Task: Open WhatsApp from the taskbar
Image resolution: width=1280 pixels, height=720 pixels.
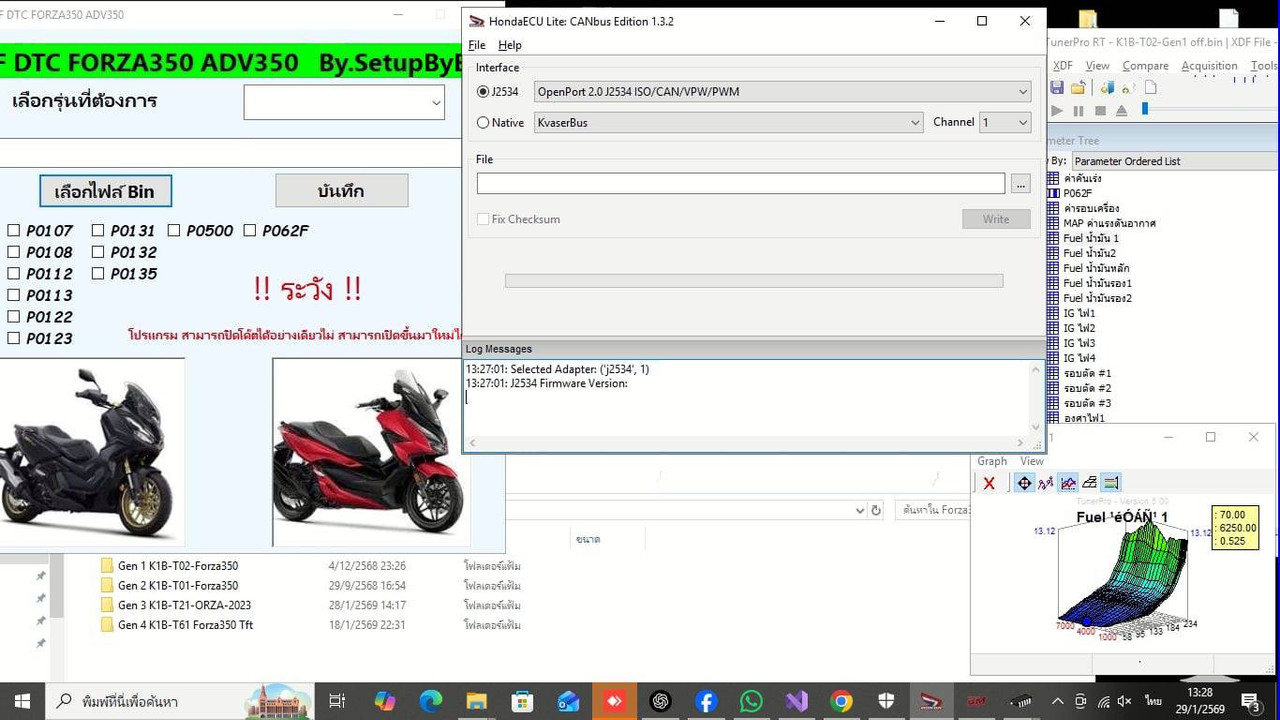Action: (751, 701)
